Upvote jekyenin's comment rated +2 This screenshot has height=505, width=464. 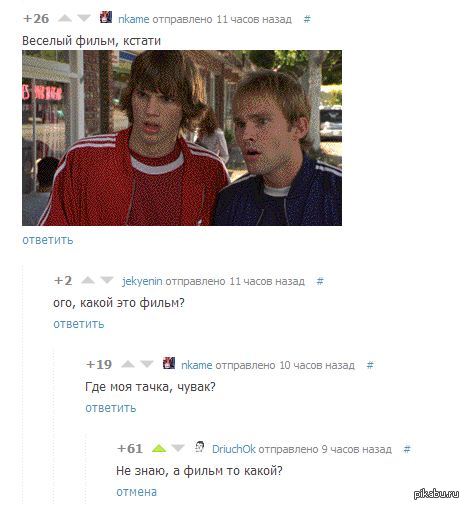click(x=88, y=280)
